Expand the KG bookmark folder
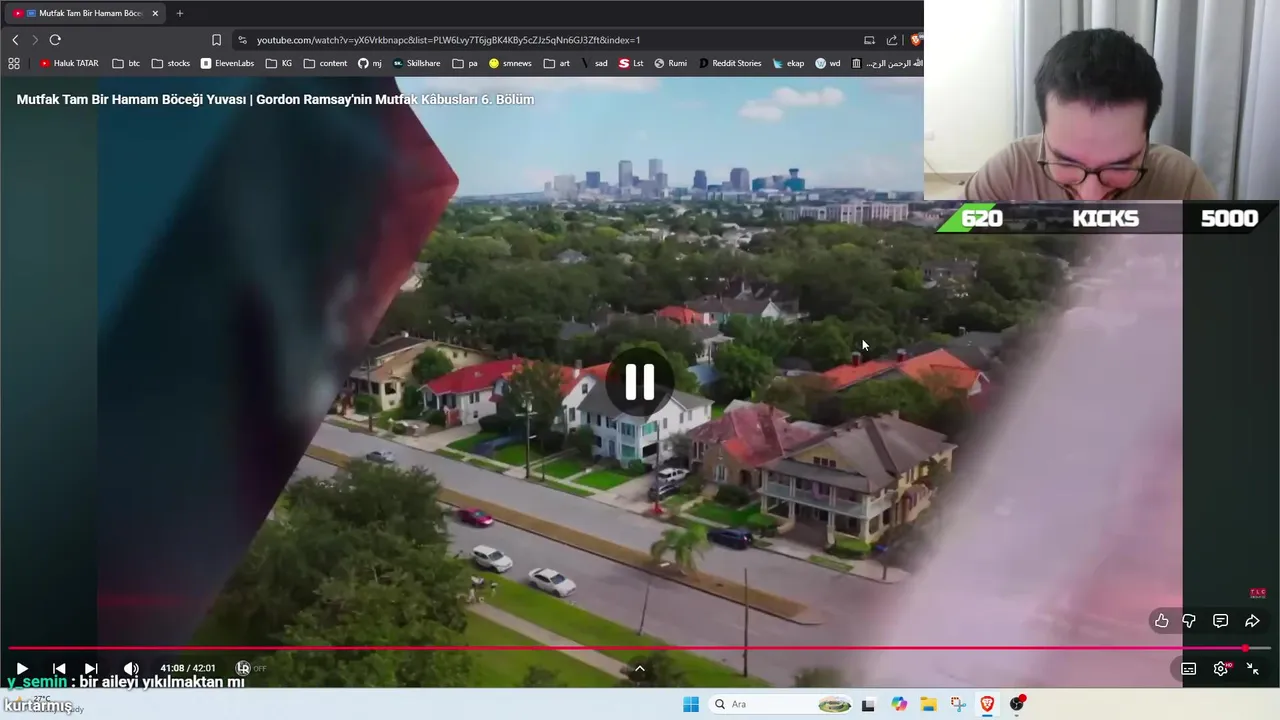Screen dimensions: 1280x720 [x=279, y=63]
